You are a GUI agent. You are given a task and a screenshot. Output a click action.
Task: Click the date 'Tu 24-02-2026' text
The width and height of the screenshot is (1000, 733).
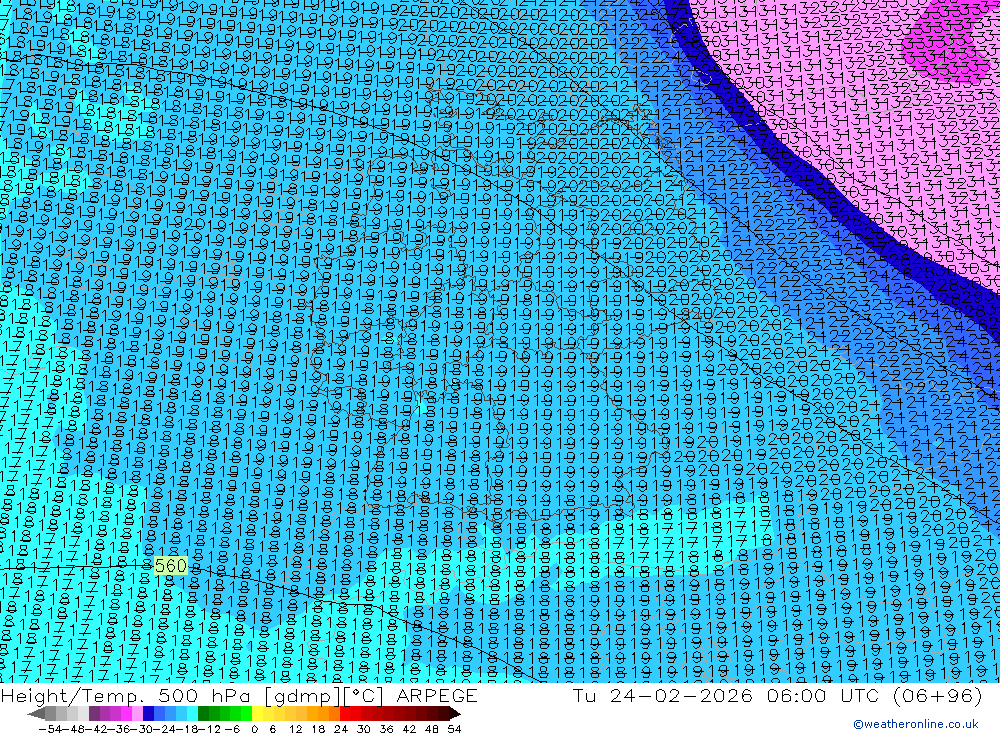[662, 696]
